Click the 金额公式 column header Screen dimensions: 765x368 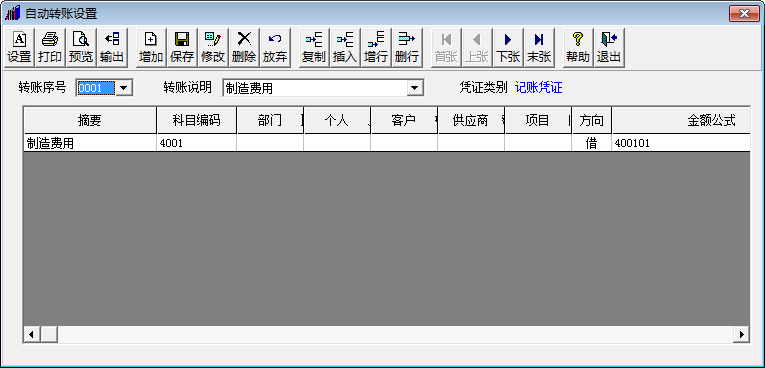pyautogui.click(x=681, y=121)
